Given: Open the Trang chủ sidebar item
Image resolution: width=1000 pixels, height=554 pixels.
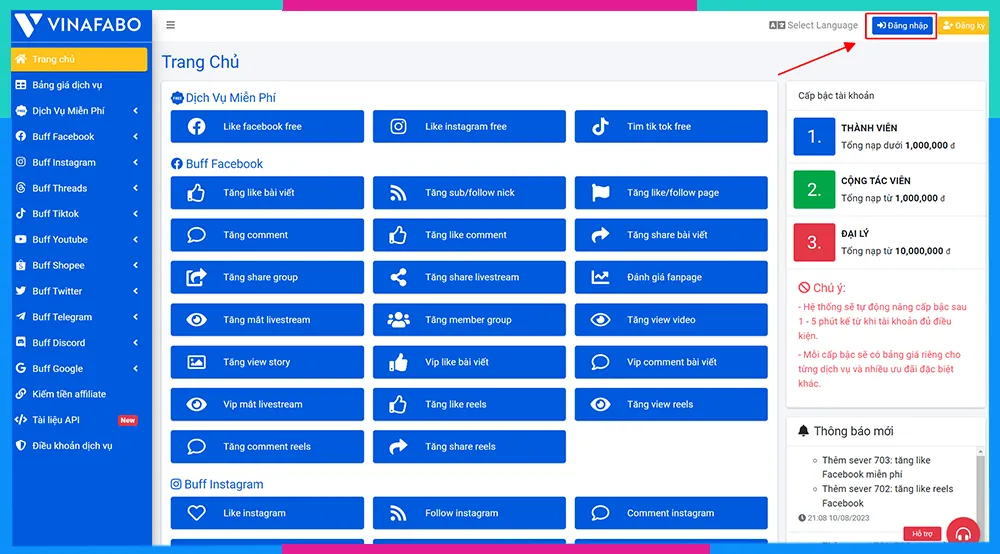Looking at the screenshot, I should click(x=79, y=59).
